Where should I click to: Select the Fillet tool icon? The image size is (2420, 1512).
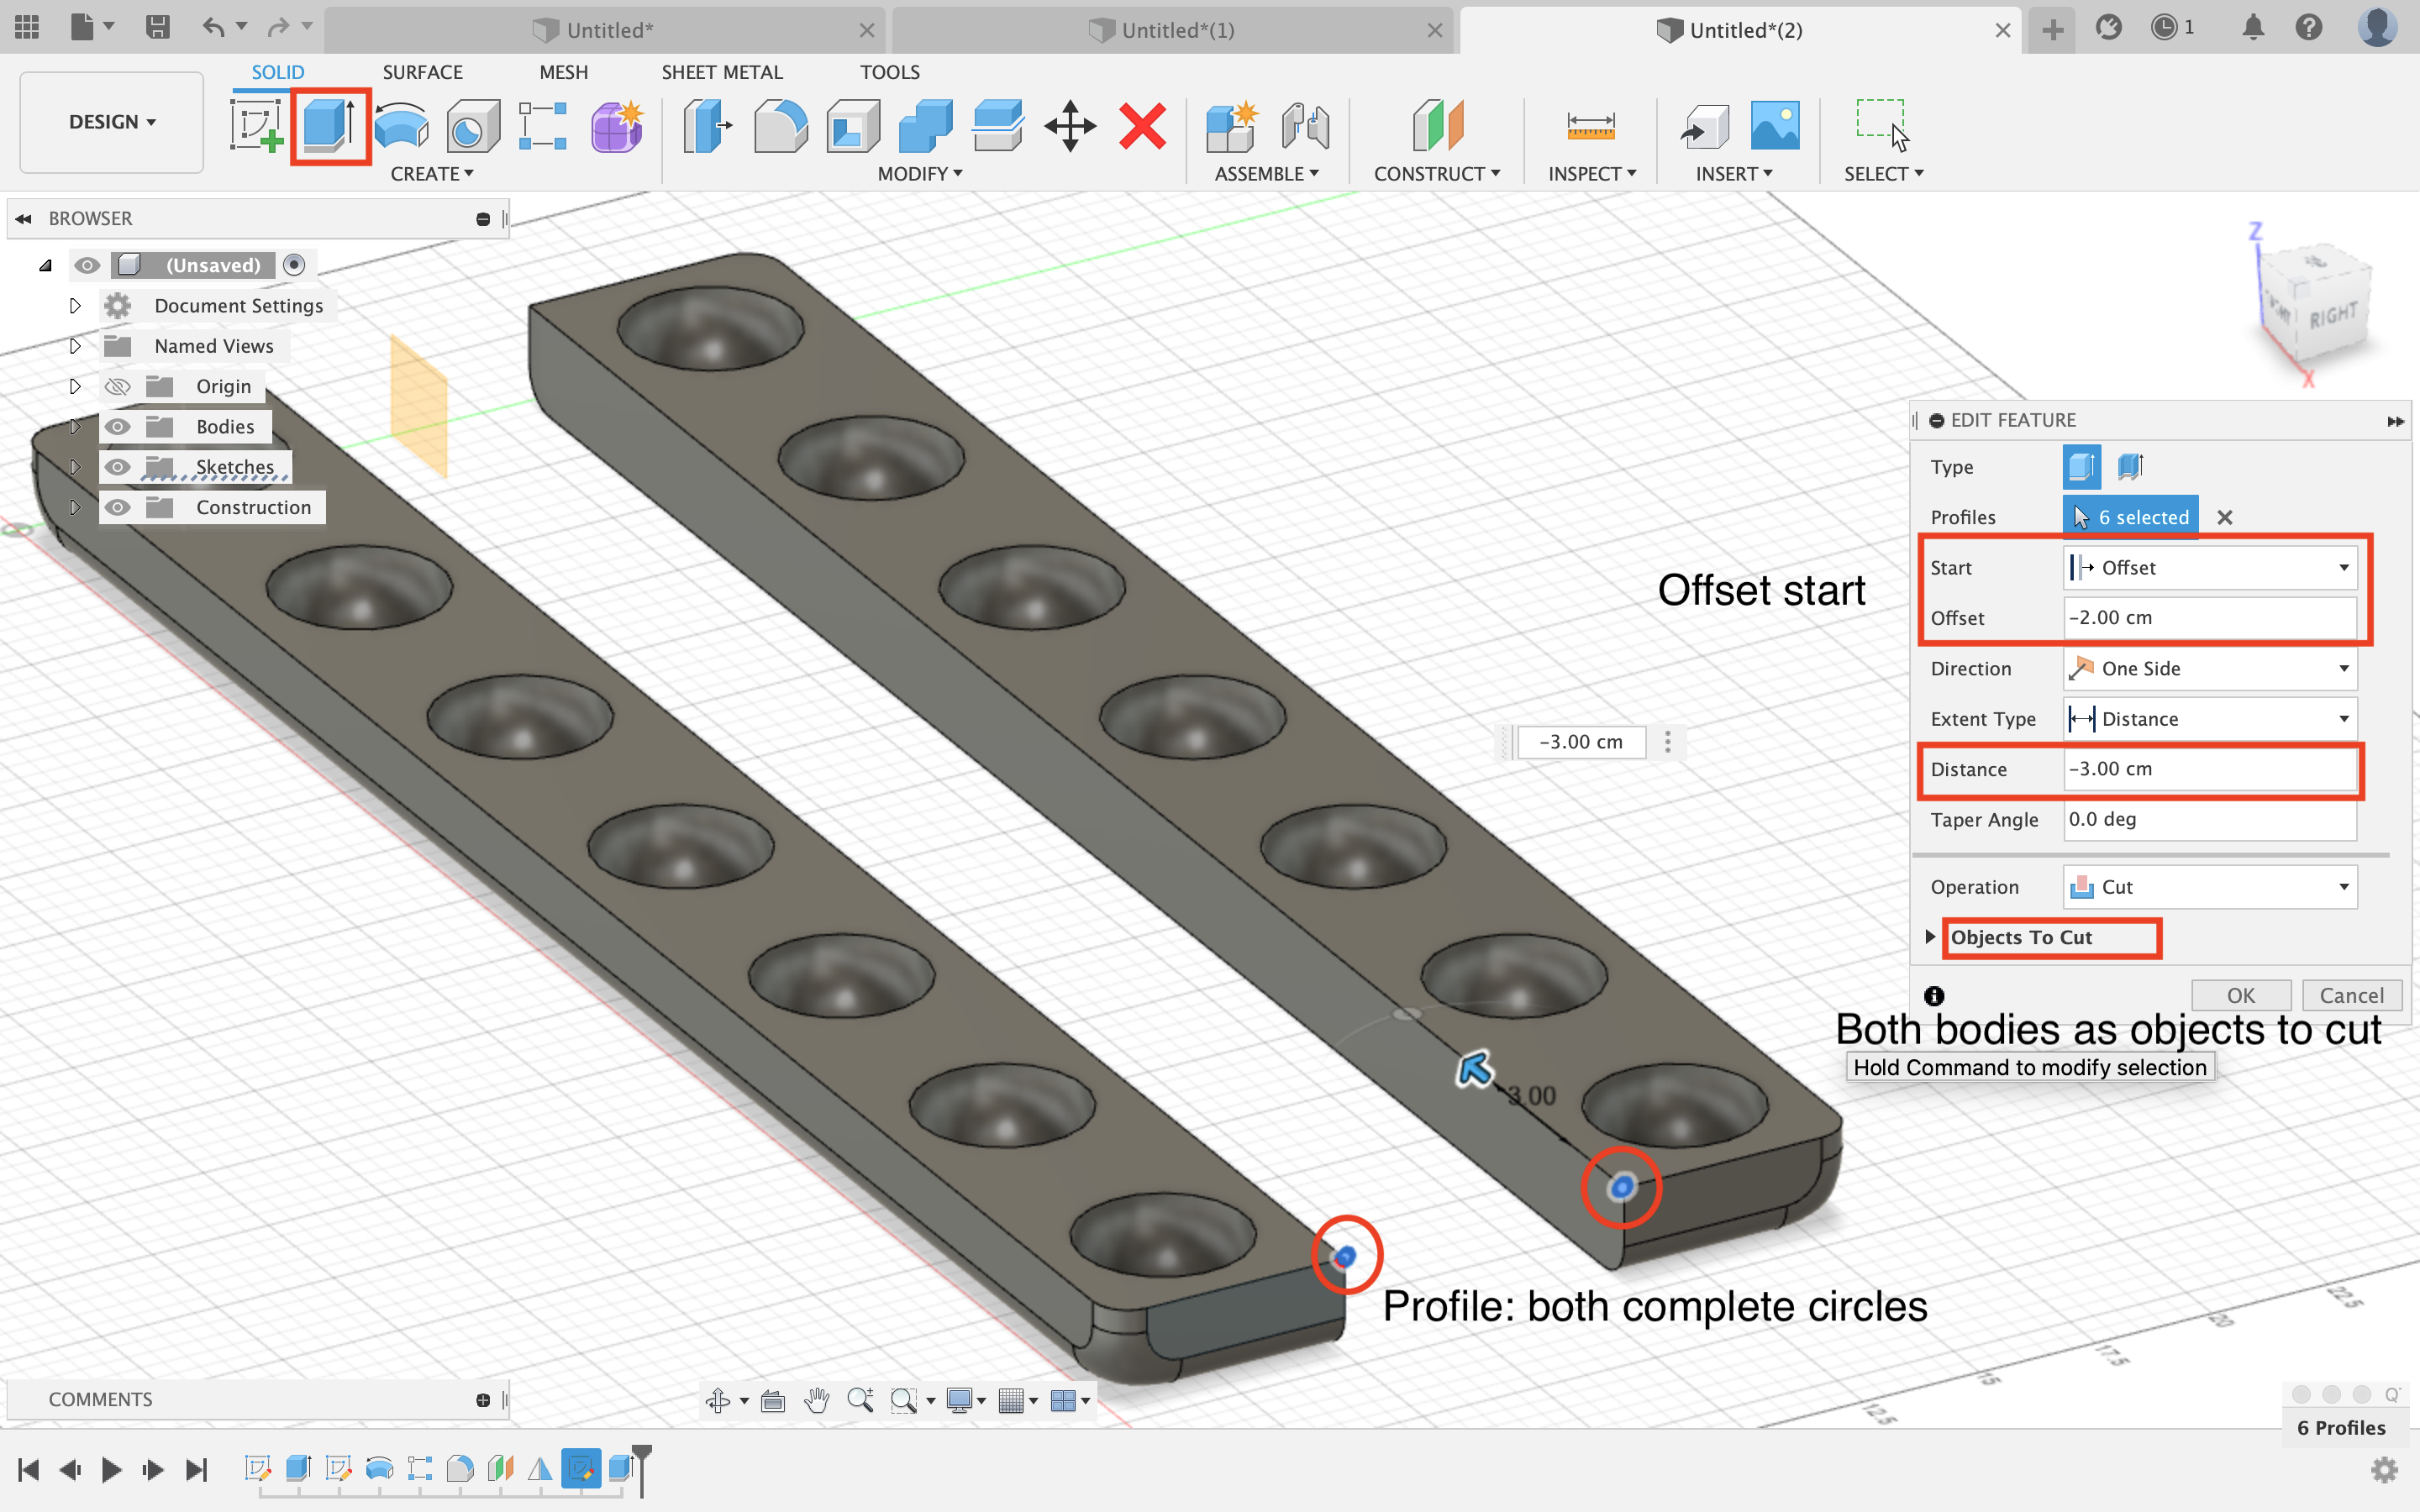[780, 126]
